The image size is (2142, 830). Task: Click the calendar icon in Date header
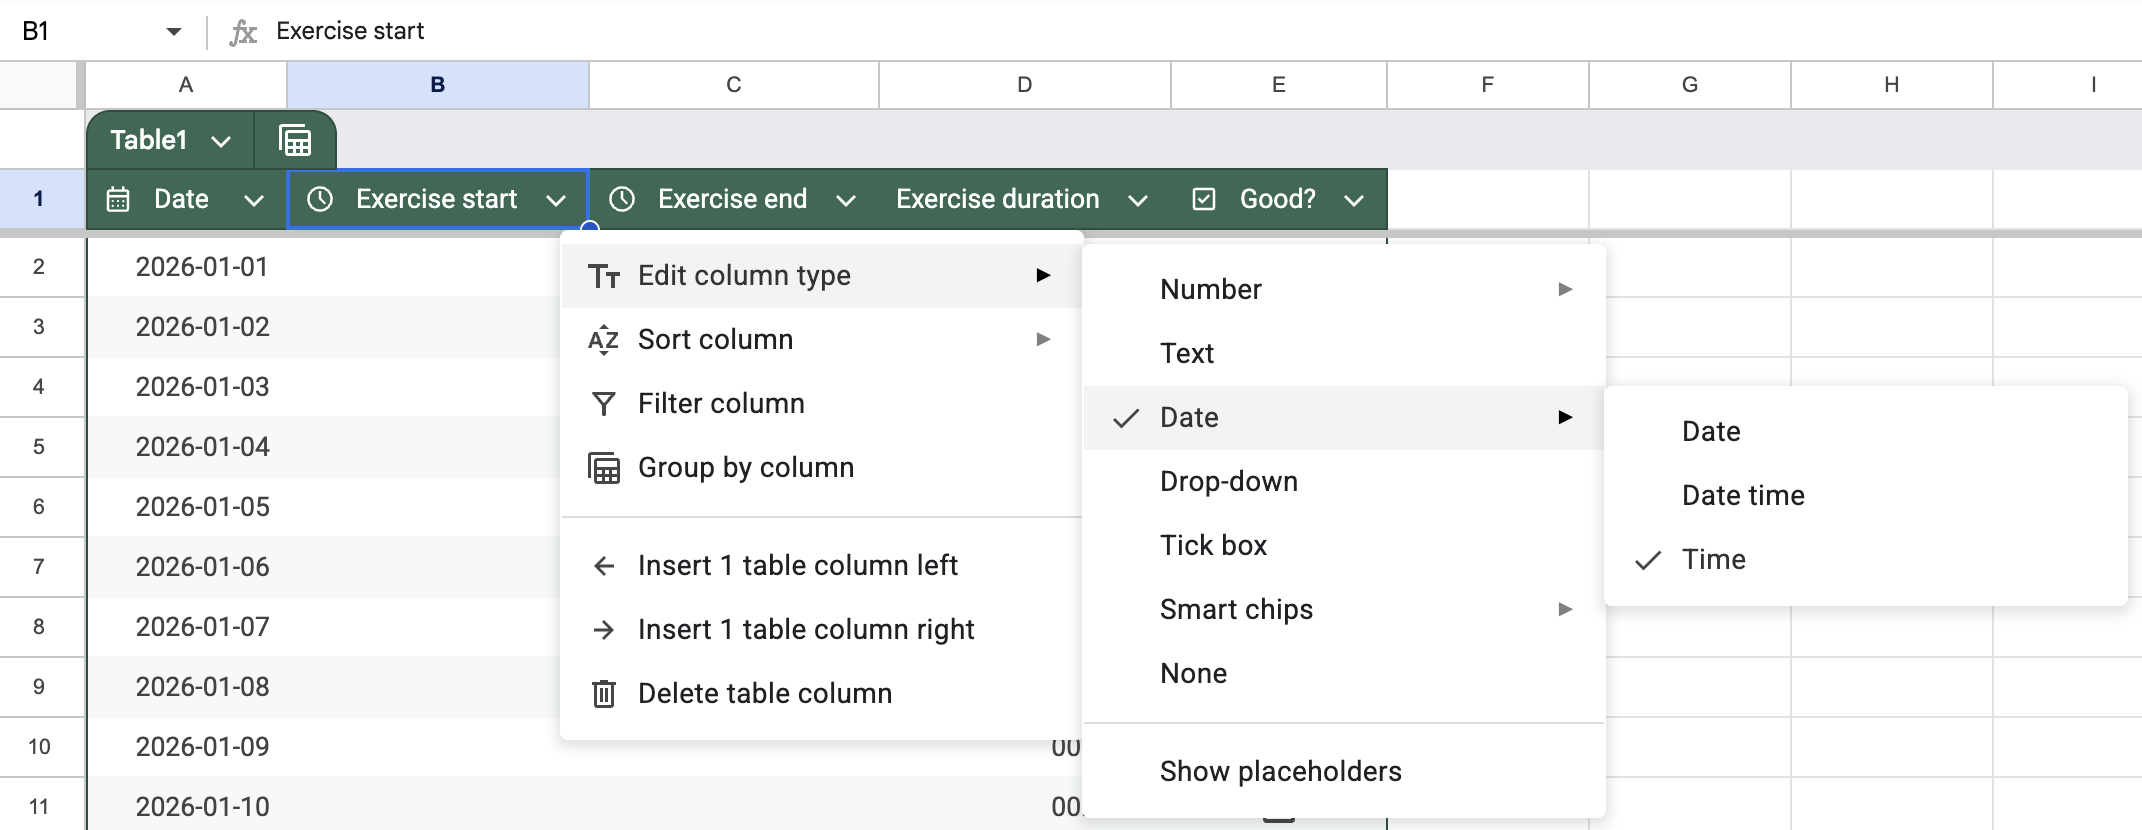118,199
